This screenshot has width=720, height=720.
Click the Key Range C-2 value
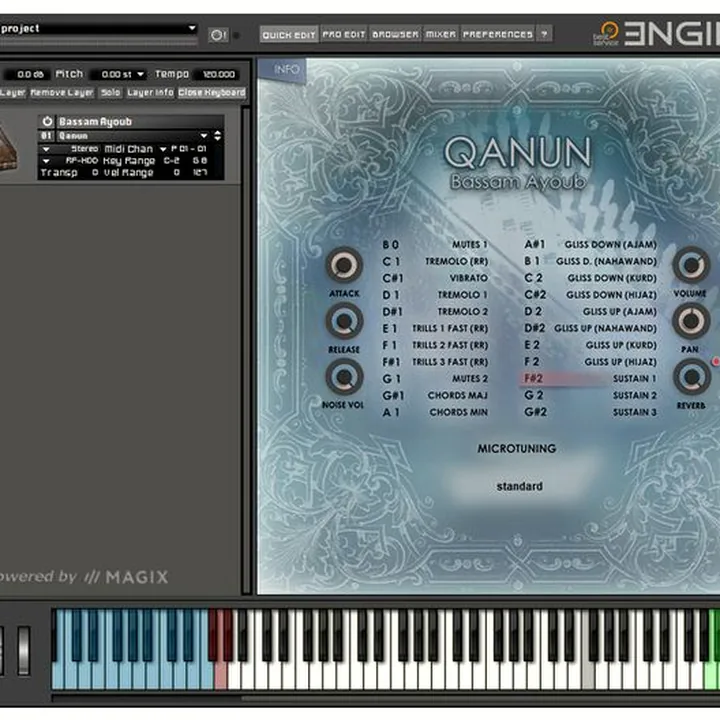tap(171, 161)
